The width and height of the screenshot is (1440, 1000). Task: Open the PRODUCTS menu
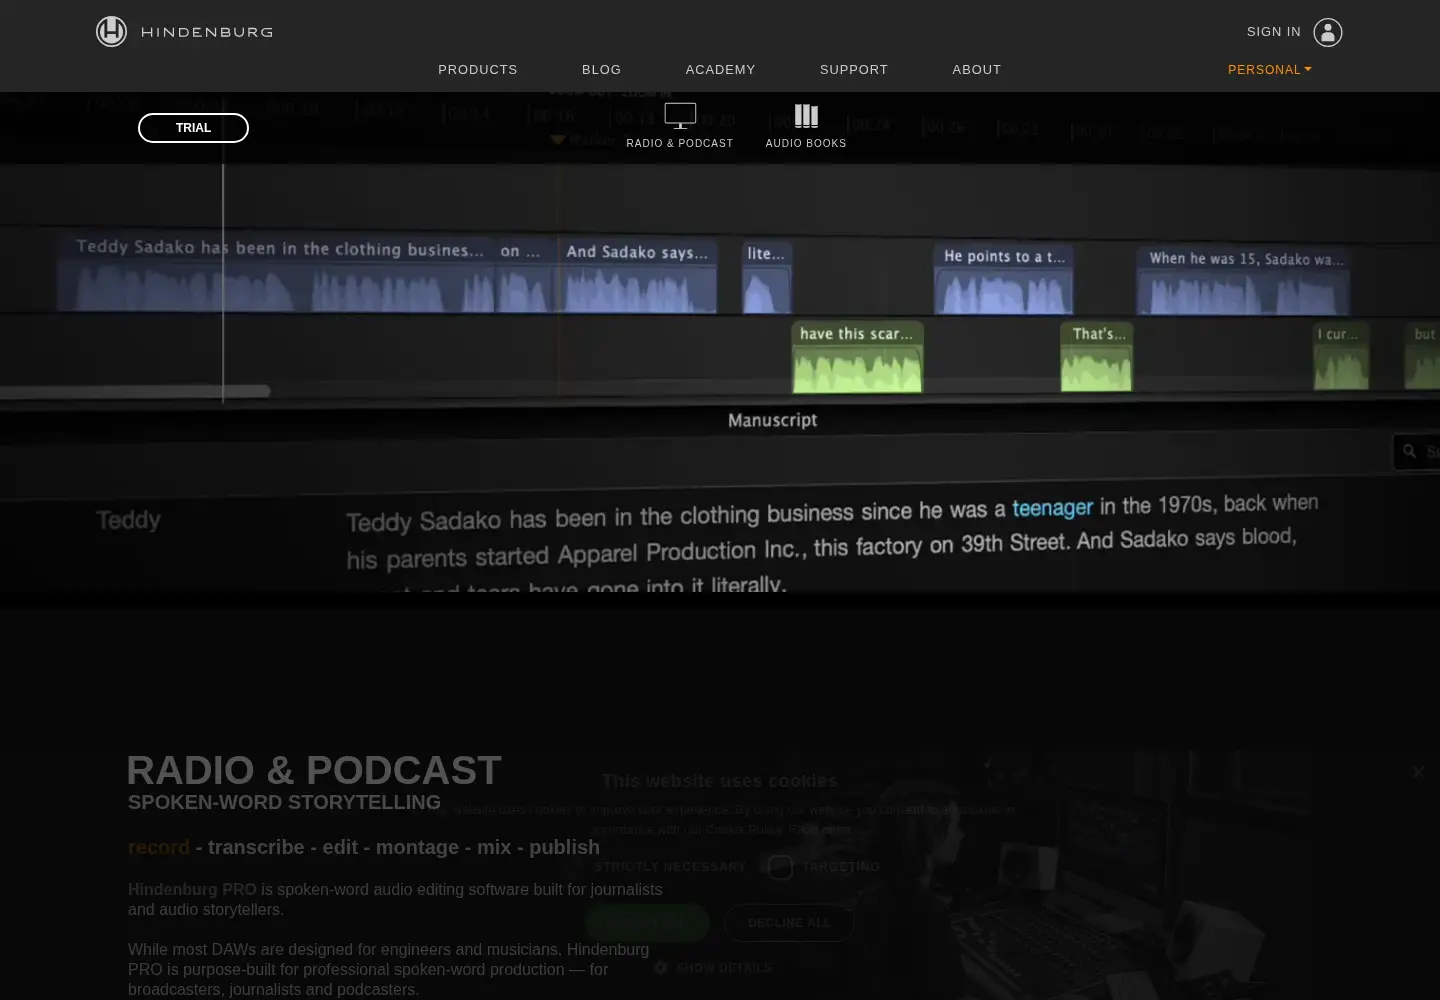point(478,70)
